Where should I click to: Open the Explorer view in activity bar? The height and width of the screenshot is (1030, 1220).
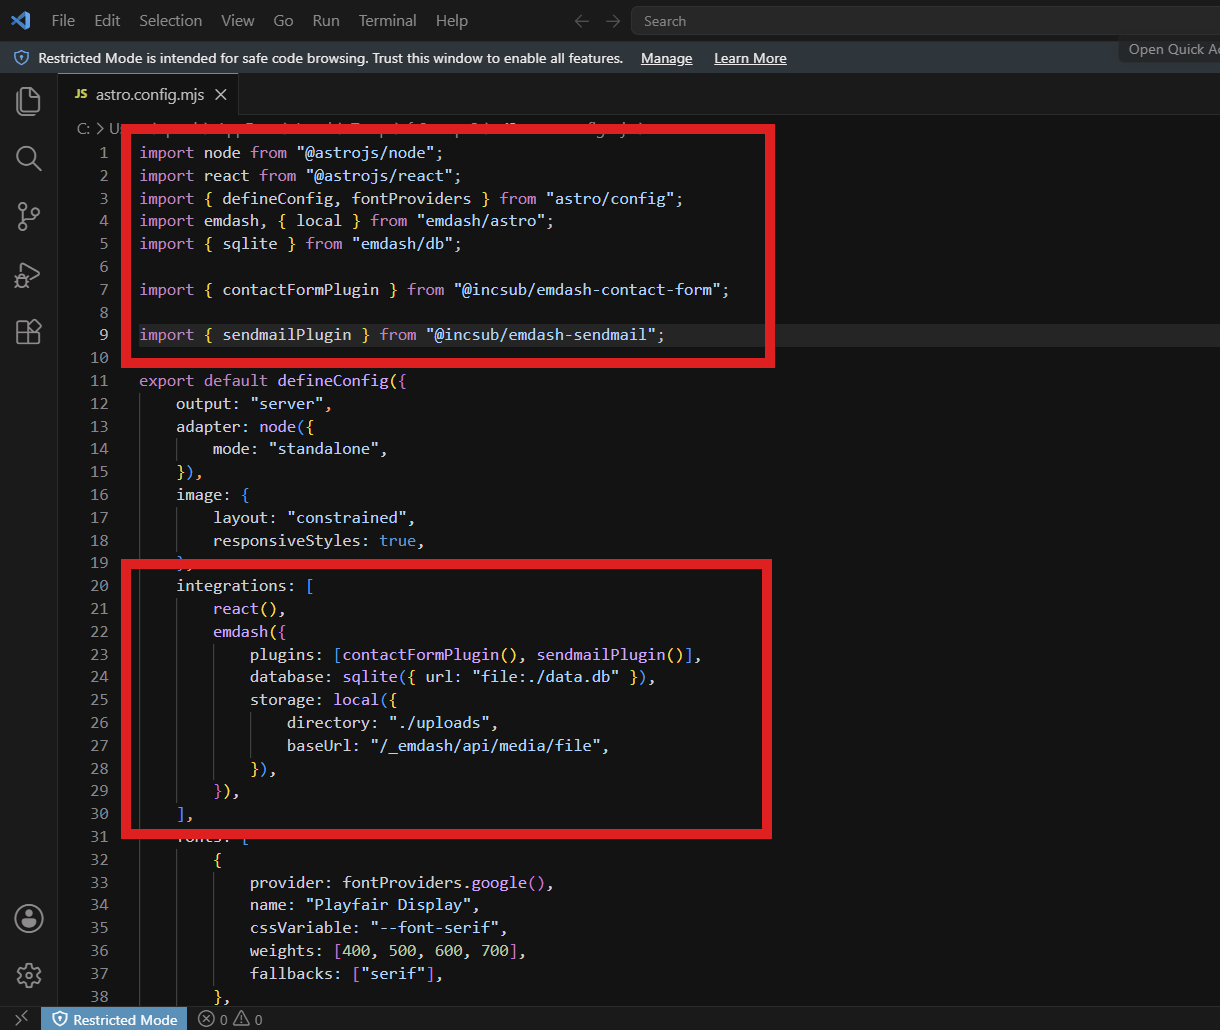28,101
